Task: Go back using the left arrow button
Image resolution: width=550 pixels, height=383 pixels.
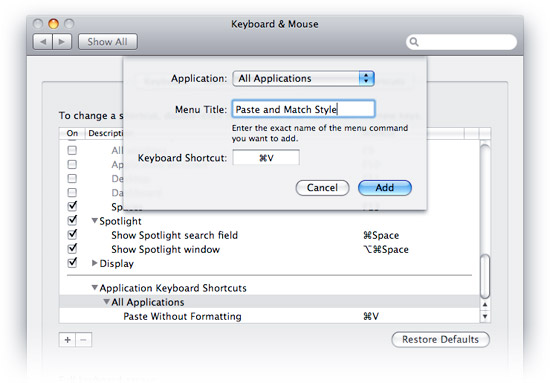Action: (x=43, y=42)
